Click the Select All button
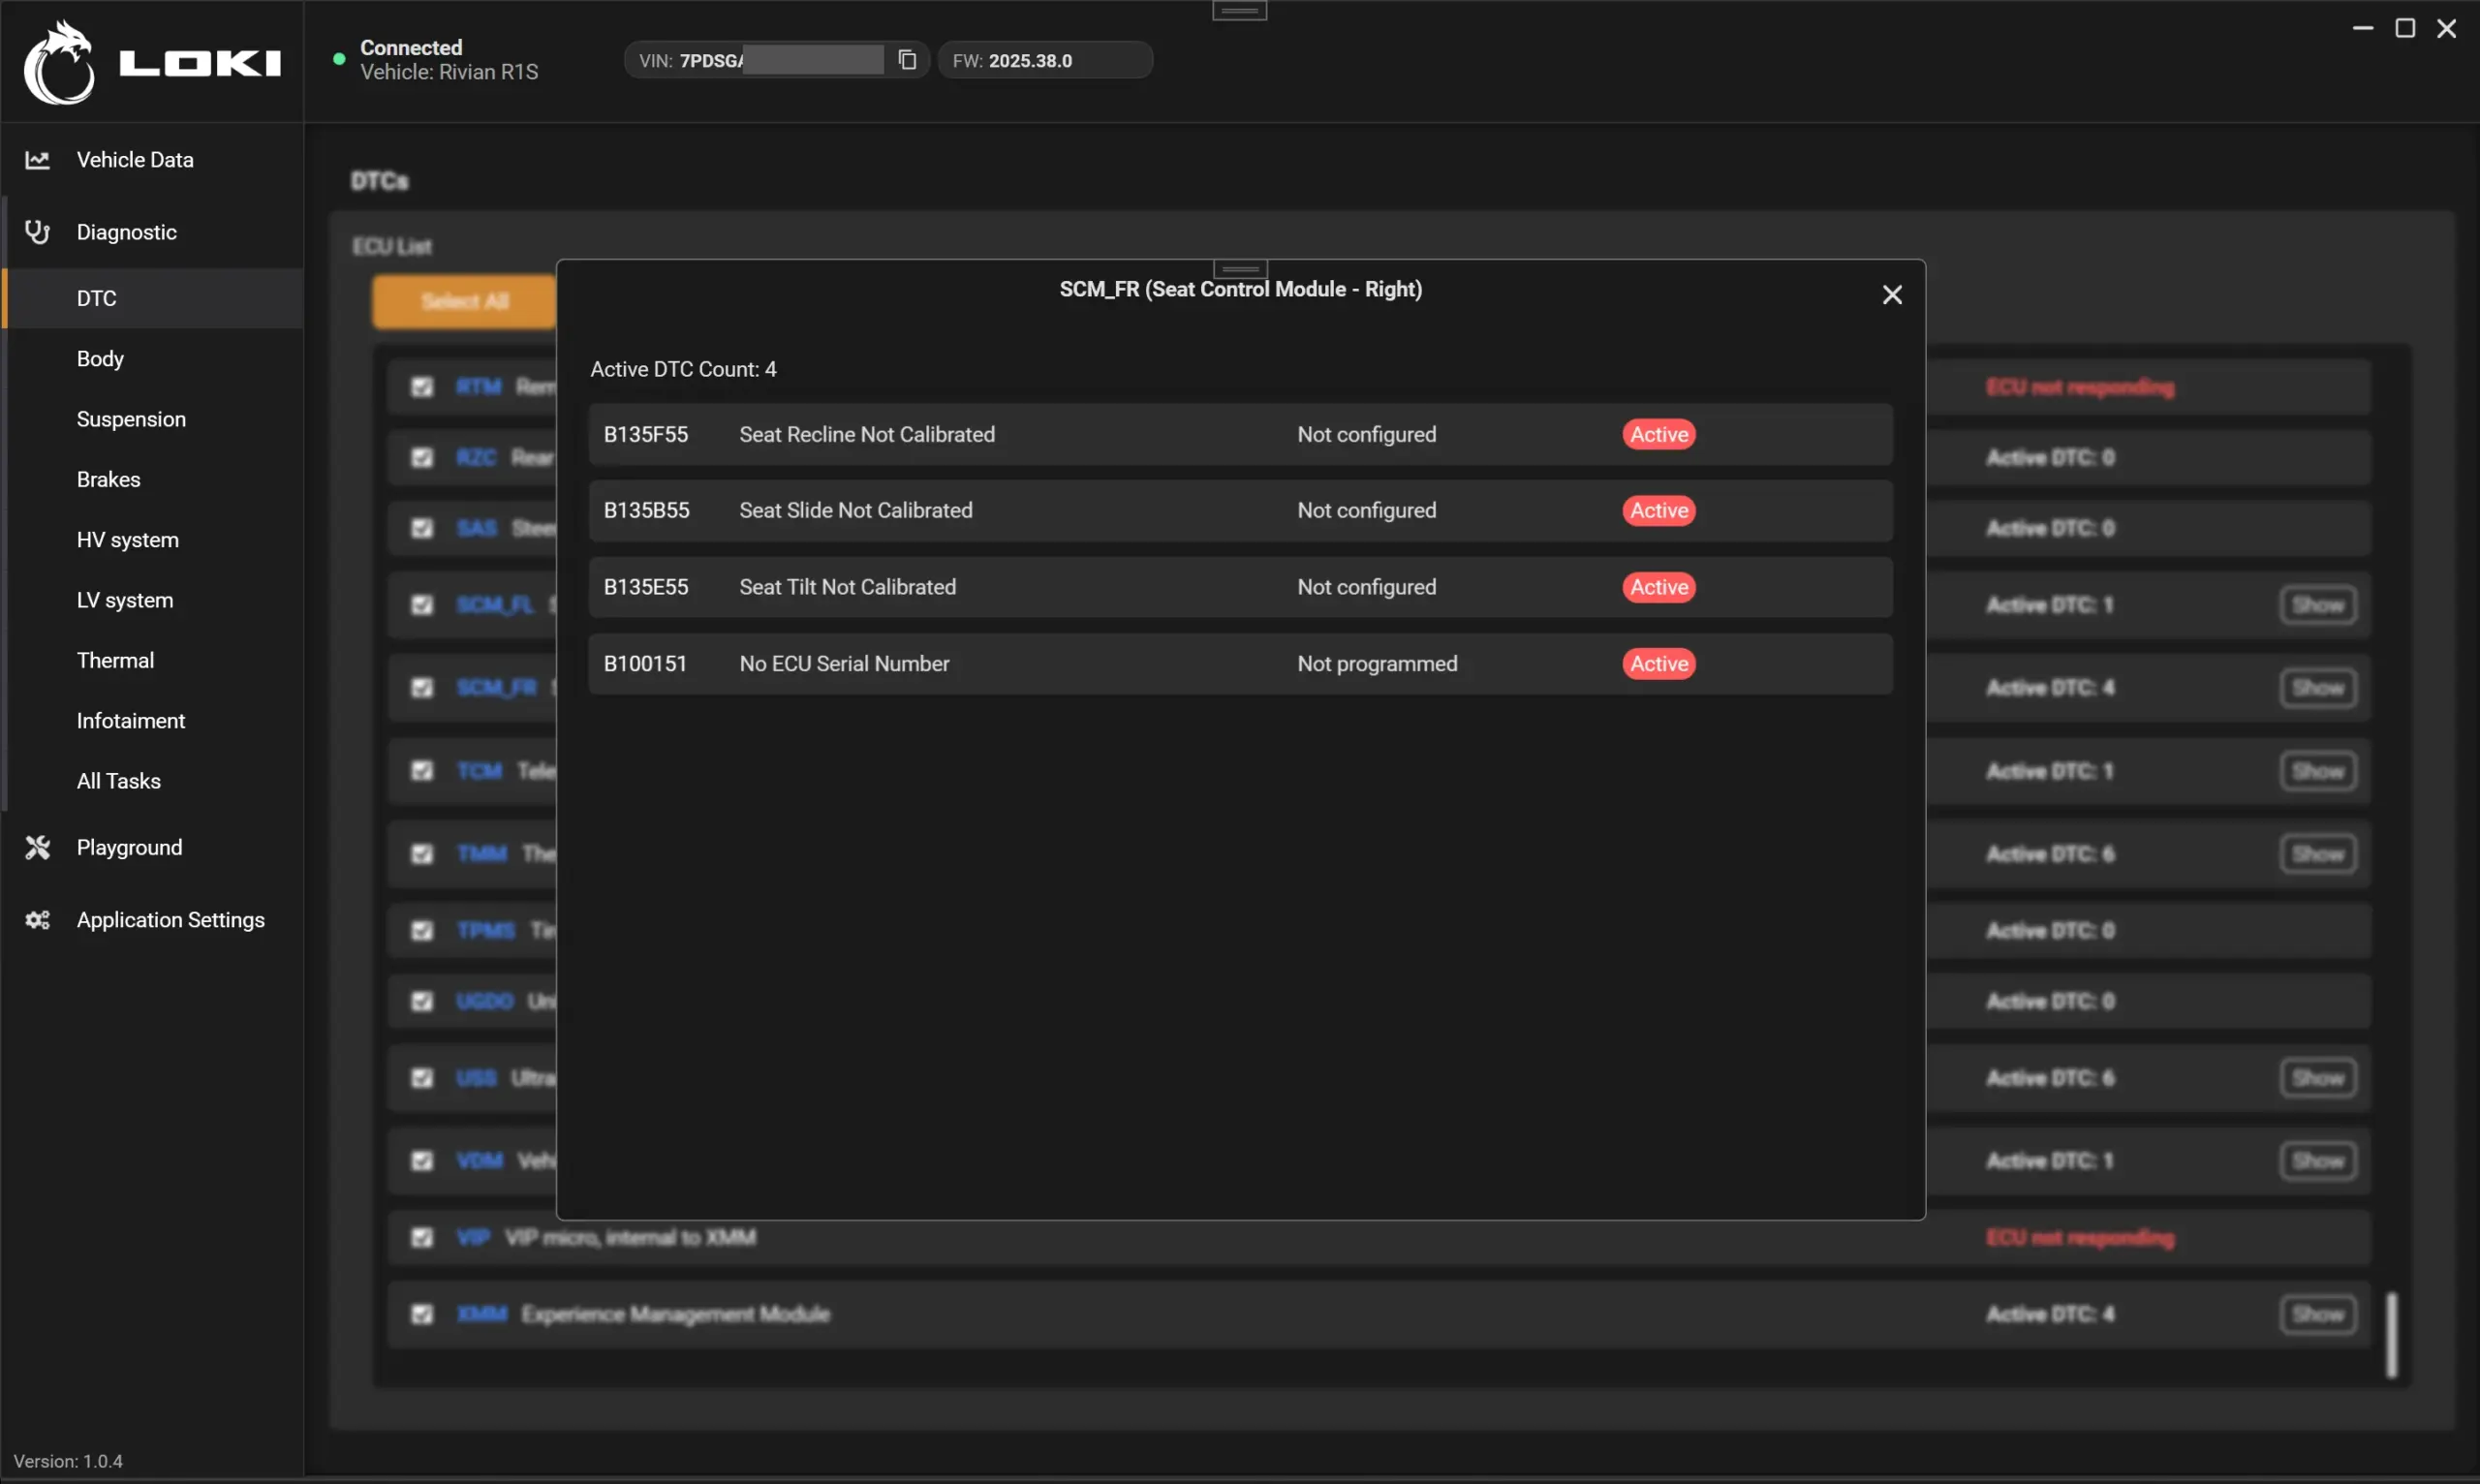This screenshot has width=2480, height=1484. [x=464, y=301]
